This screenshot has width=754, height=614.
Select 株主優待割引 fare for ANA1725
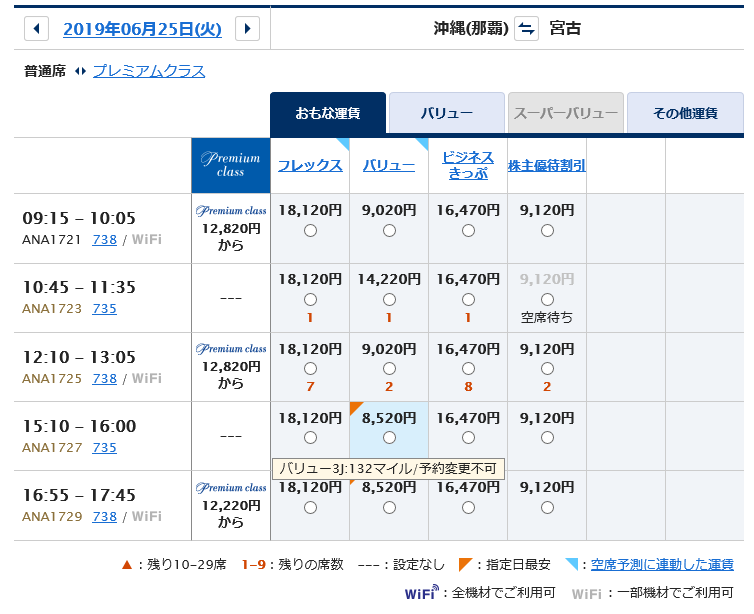coord(547,369)
